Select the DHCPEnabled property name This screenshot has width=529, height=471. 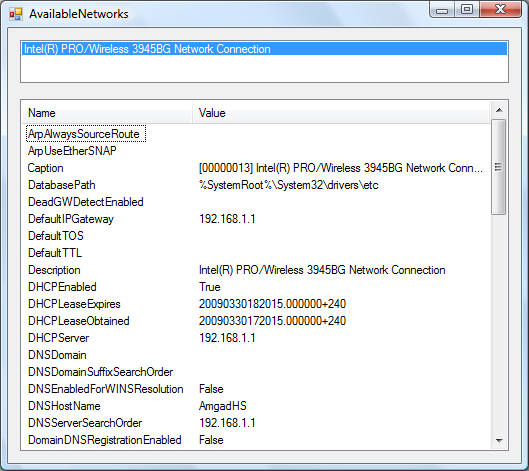(x=62, y=287)
